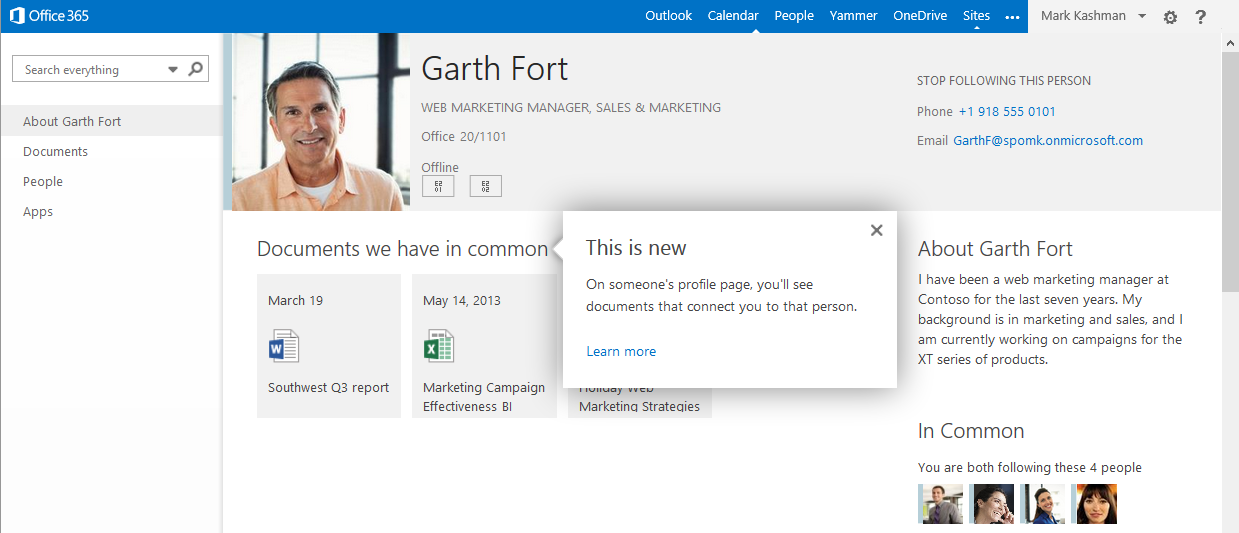Image resolution: width=1239 pixels, height=533 pixels.
Task: Open Sites in top navigation
Action: tap(976, 16)
